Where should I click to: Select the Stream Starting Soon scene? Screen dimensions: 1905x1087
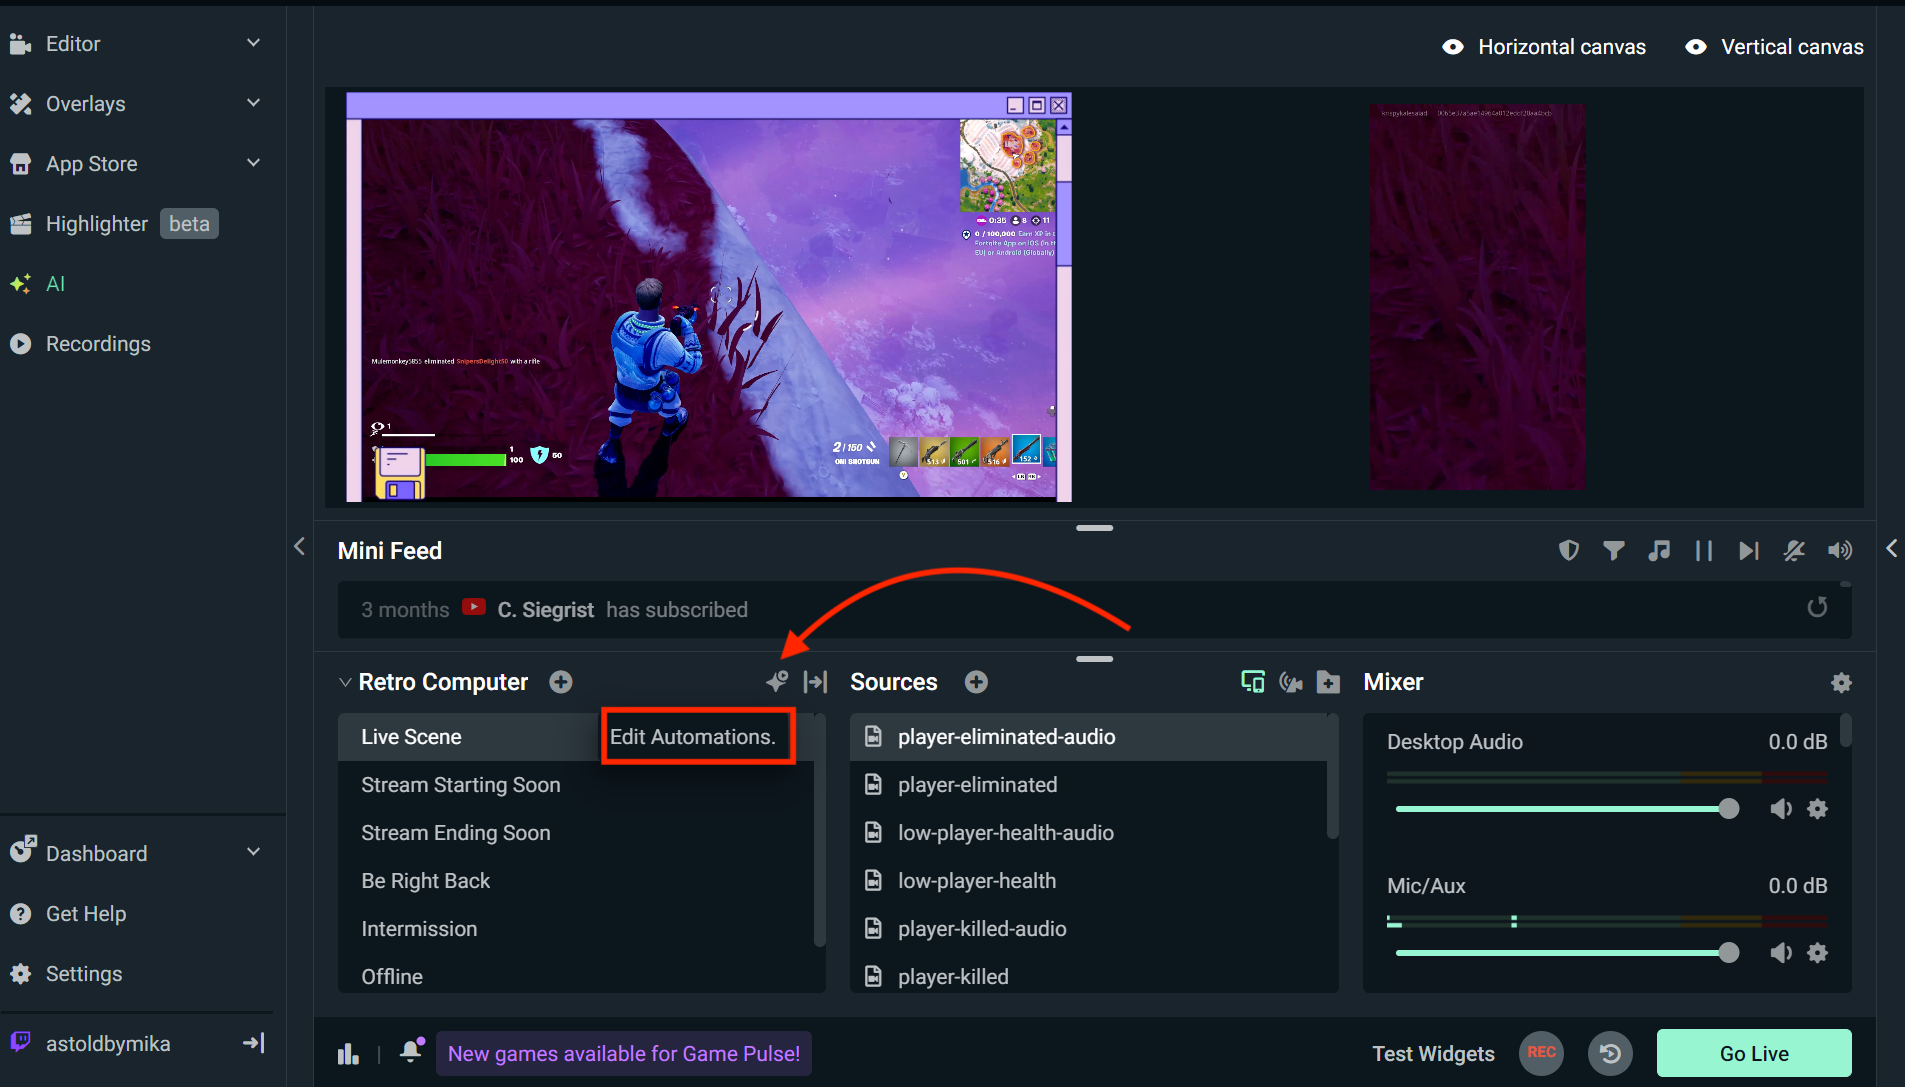click(x=576, y=785)
